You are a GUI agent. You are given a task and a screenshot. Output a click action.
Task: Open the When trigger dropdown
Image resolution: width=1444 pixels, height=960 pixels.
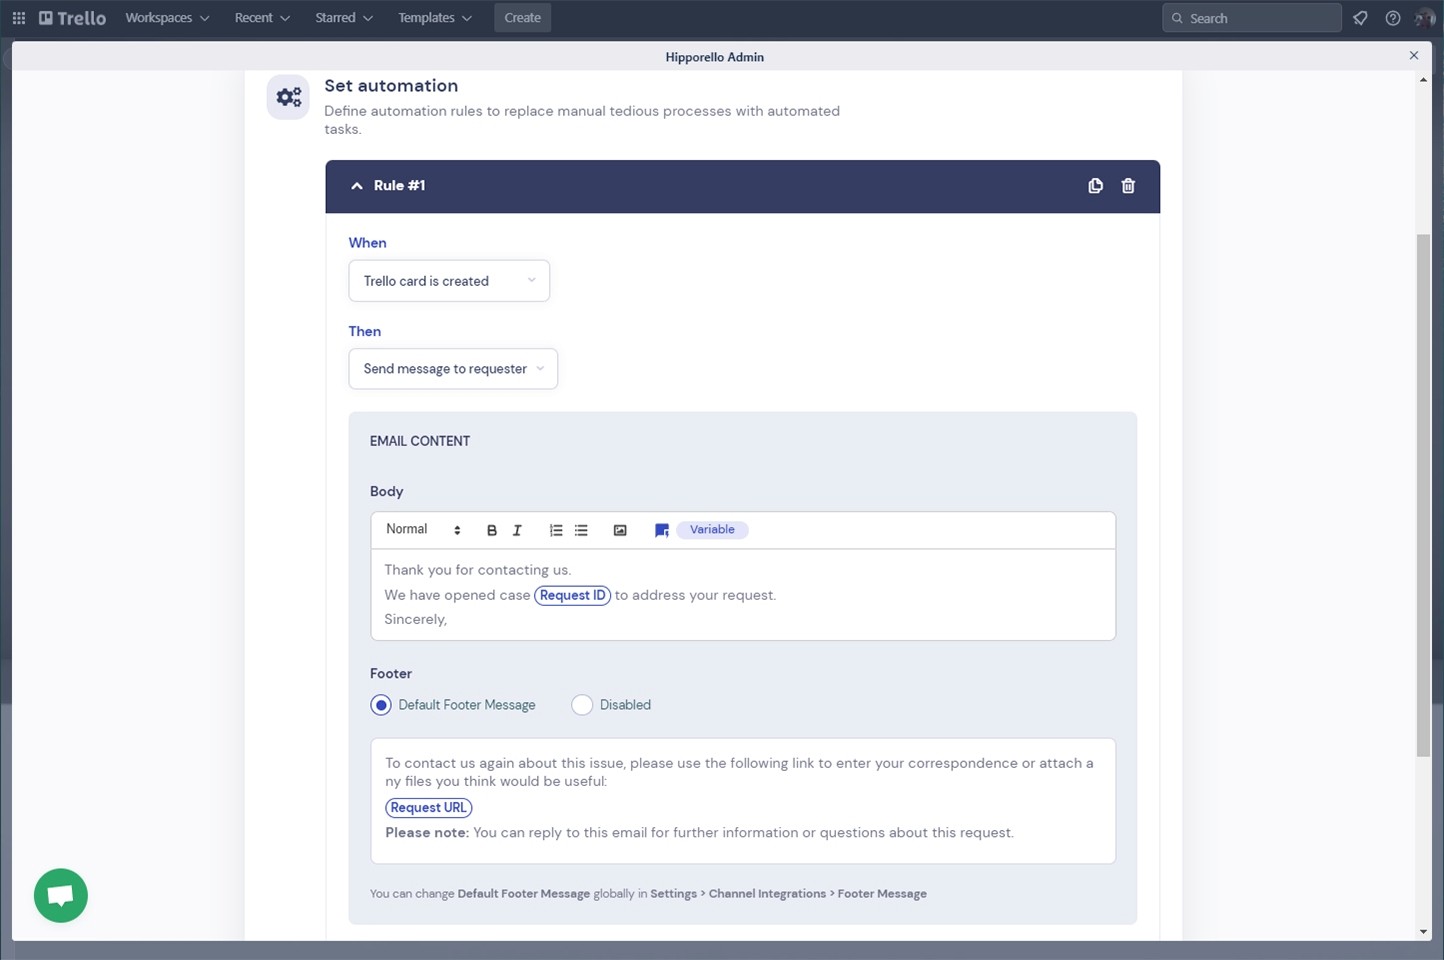pyautogui.click(x=449, y=281)
